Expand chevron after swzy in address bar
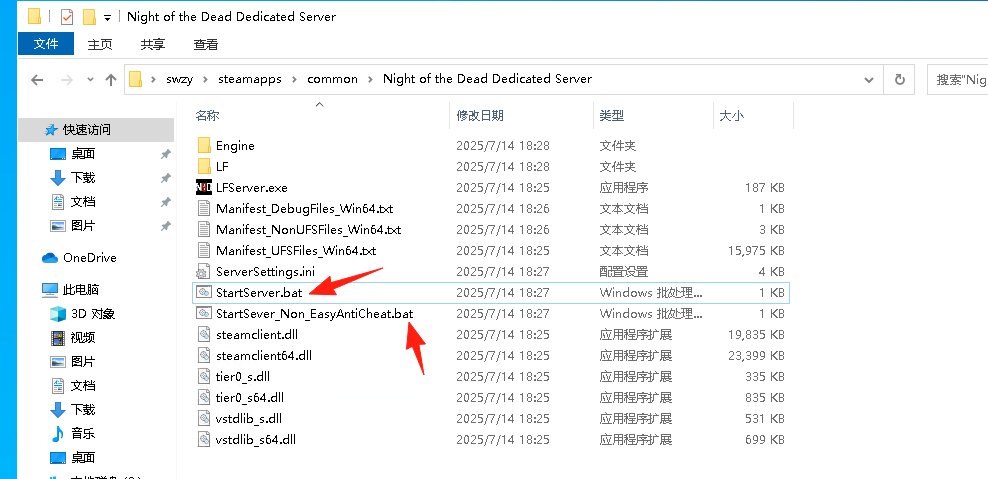 coord(206,79)
